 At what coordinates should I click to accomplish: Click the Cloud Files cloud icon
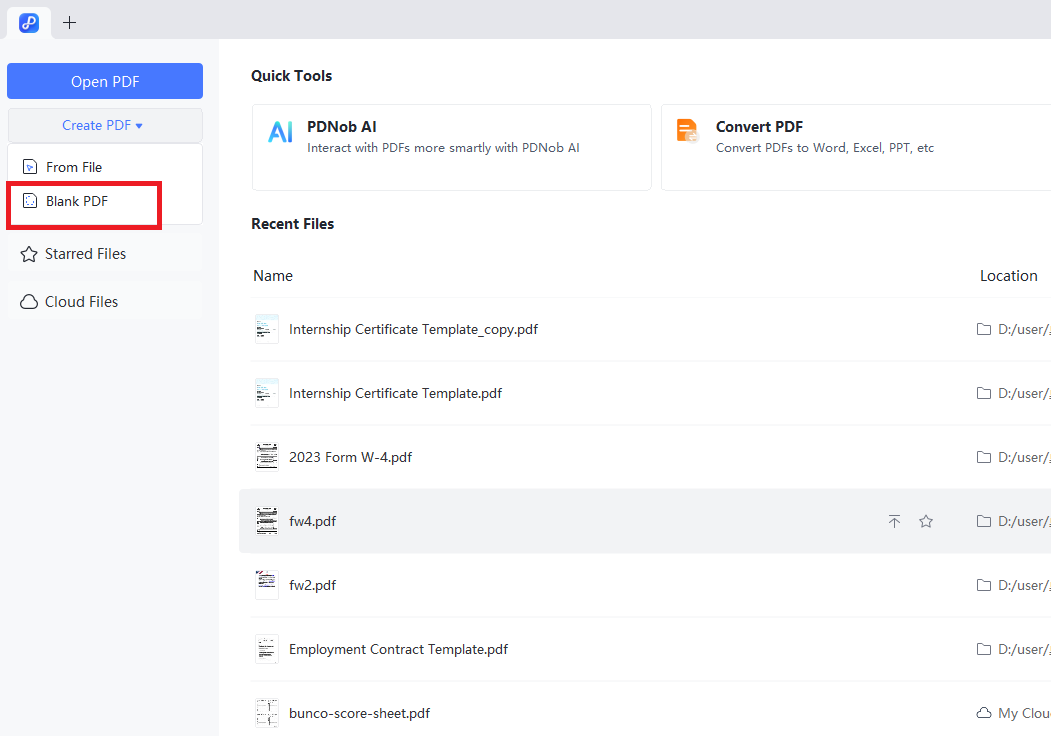point(28,301)
